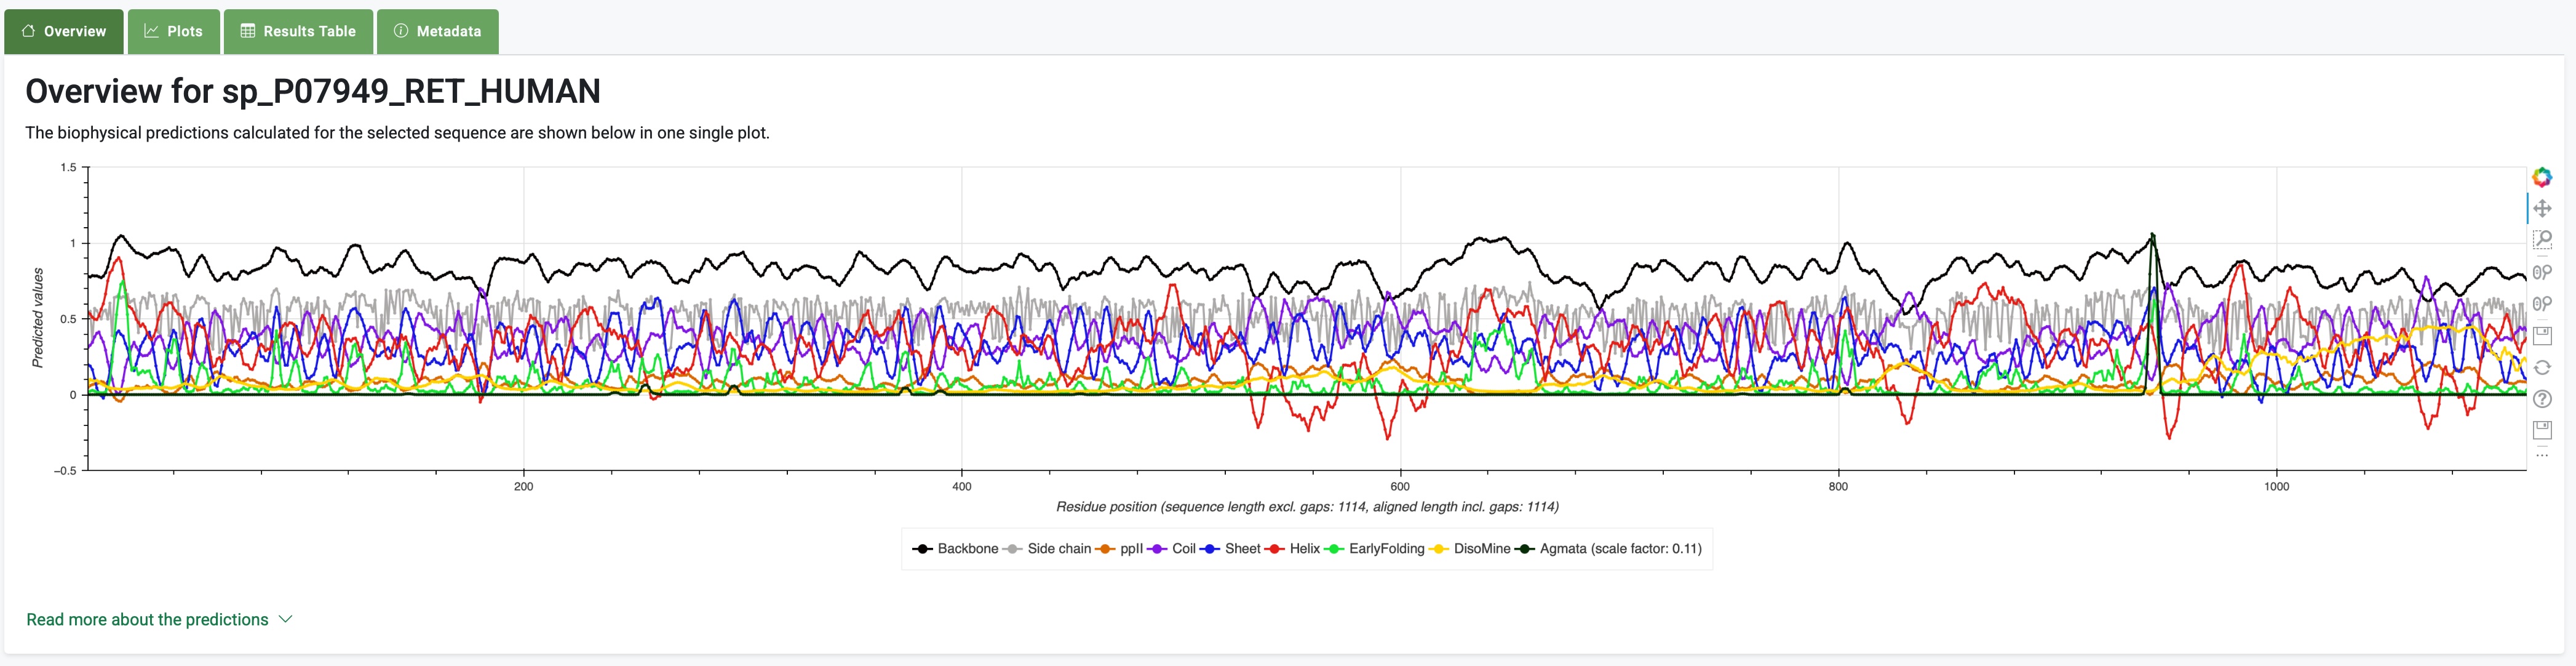Toggle Backbone series in the legend
Screen dimensions: 2576x666
pyautogui.click(x=966, y=548)
